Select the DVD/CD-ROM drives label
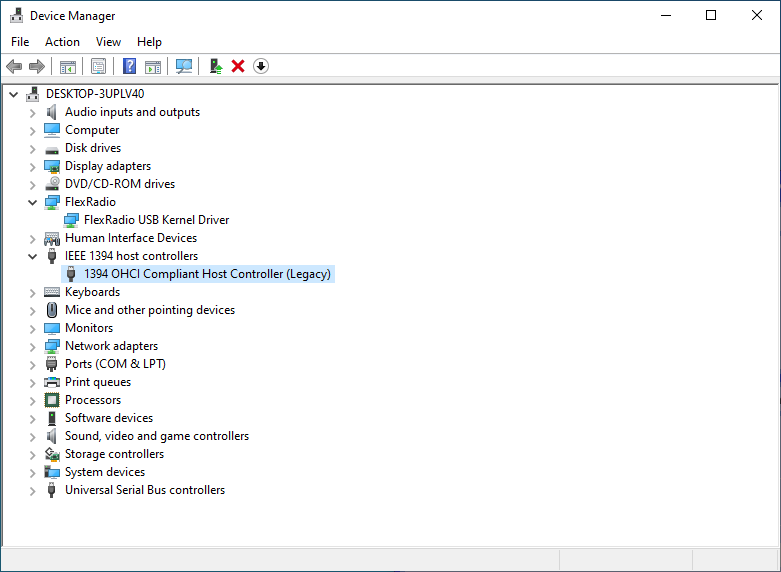Image resolution: width=781 pixels, height=572 pixels. [120, 184]
